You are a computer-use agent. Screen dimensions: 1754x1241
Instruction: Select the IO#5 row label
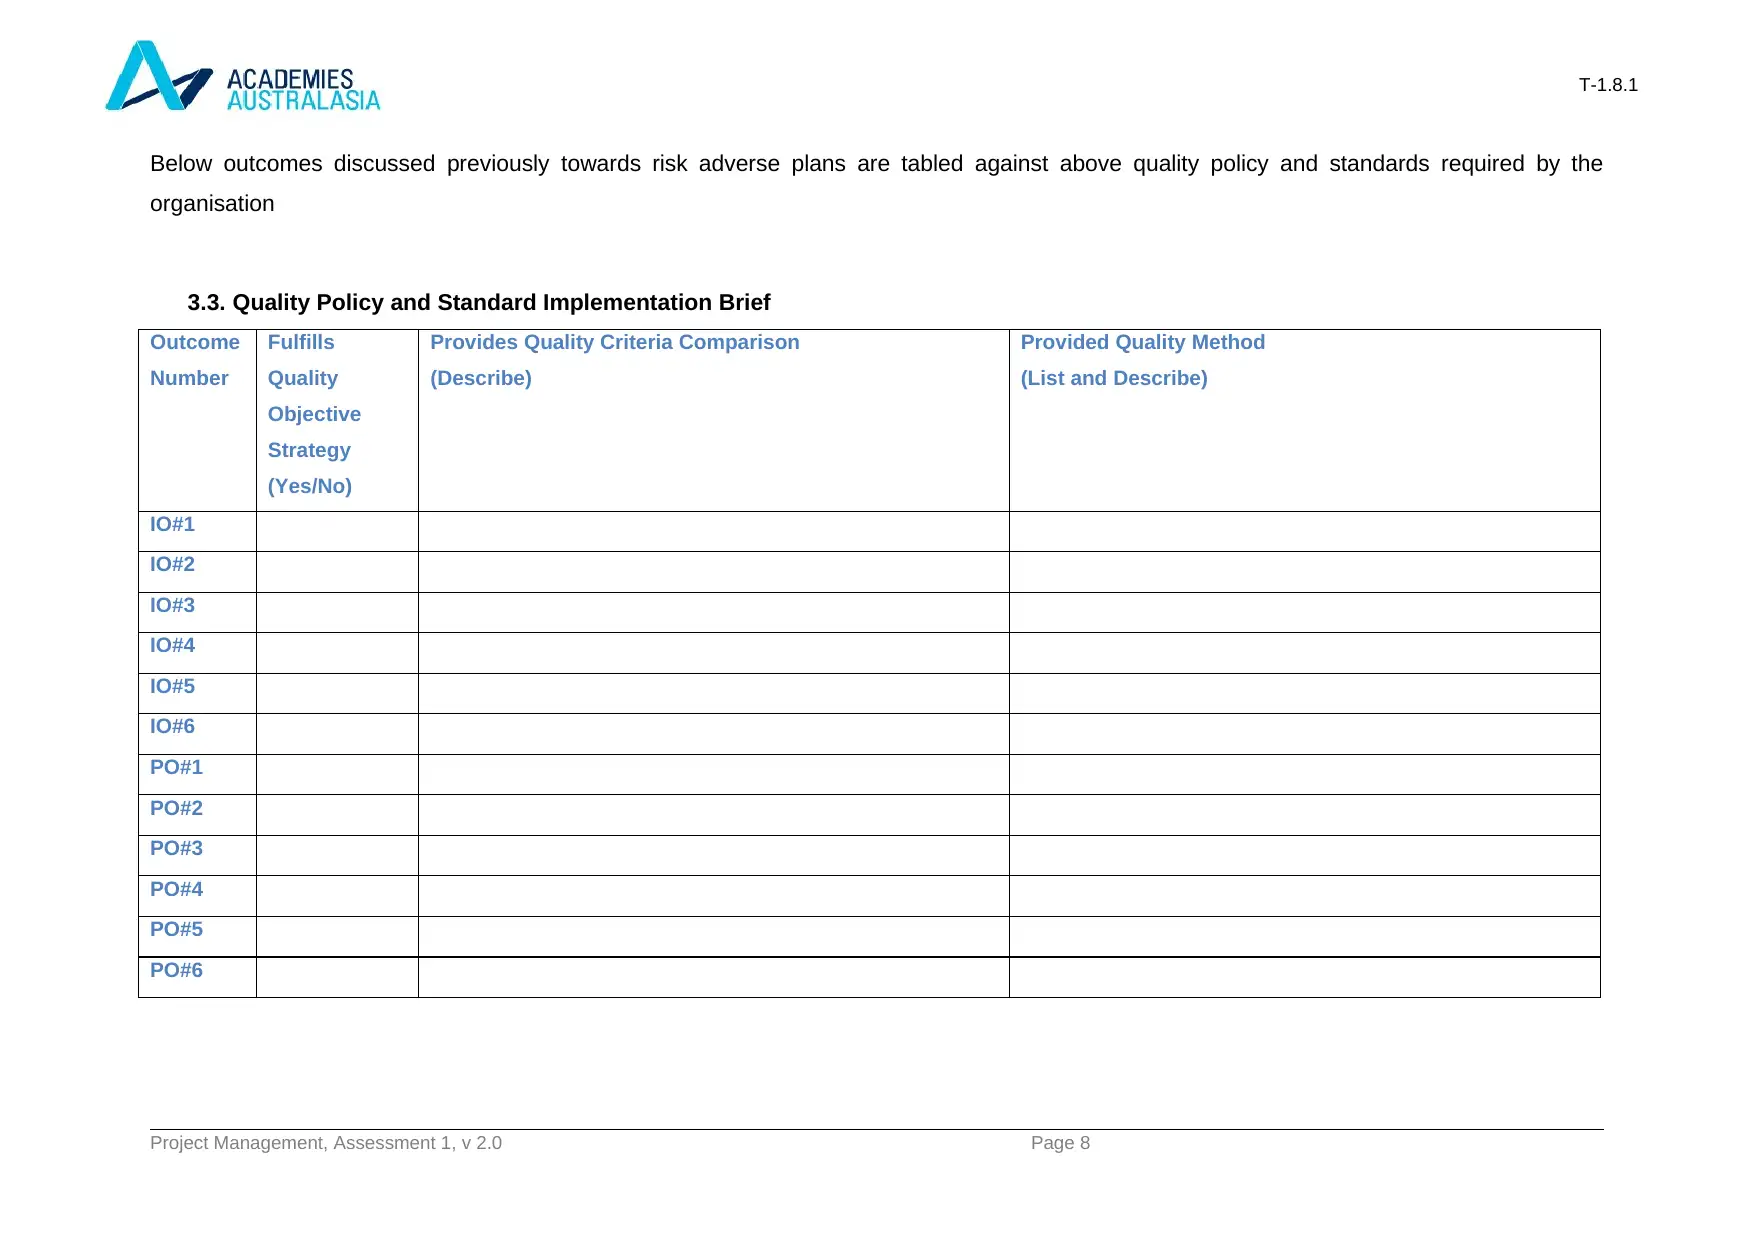pos(172,686)
